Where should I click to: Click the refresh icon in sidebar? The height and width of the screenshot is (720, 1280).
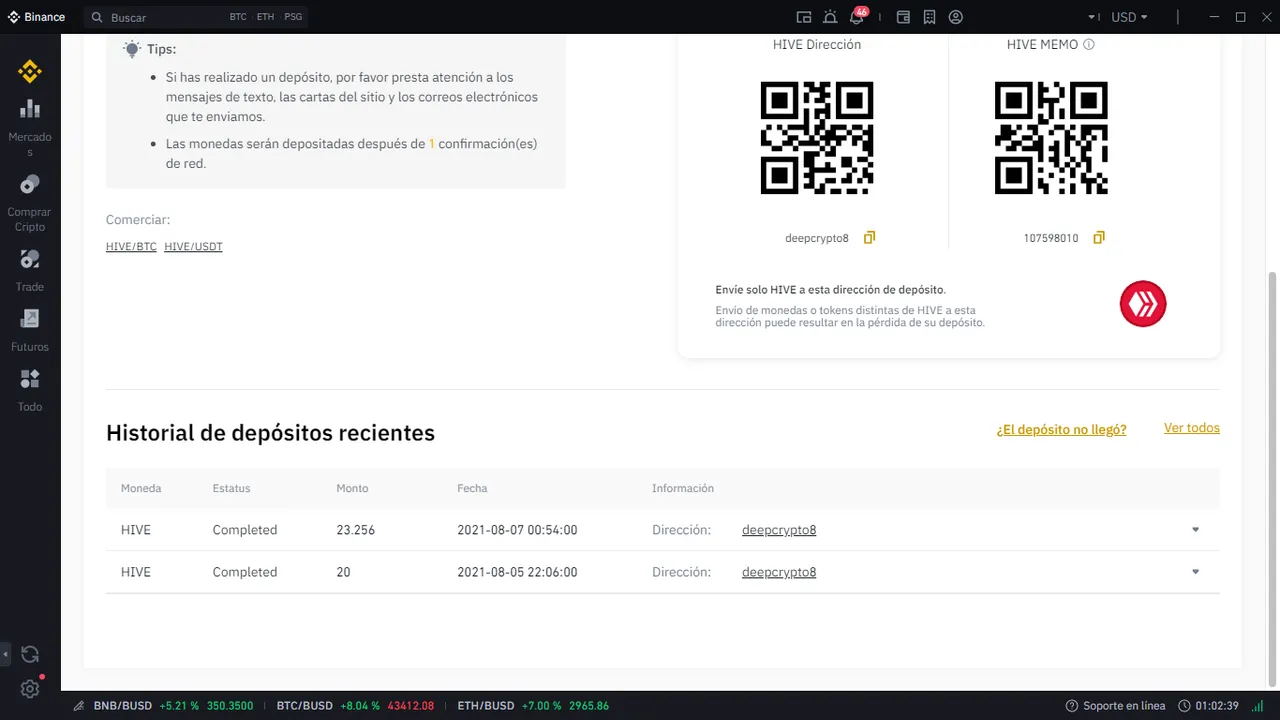[30, 655]
